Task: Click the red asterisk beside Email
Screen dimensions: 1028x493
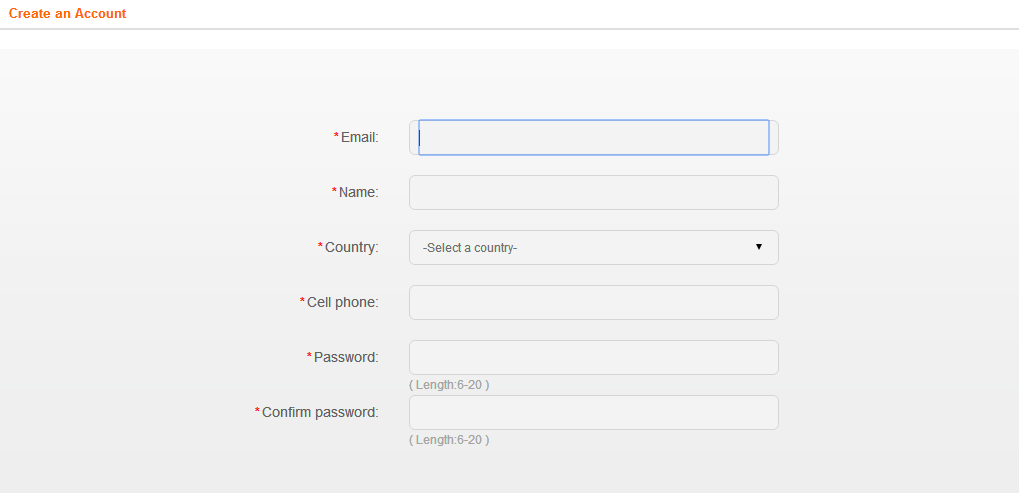Action: (336, 136)
